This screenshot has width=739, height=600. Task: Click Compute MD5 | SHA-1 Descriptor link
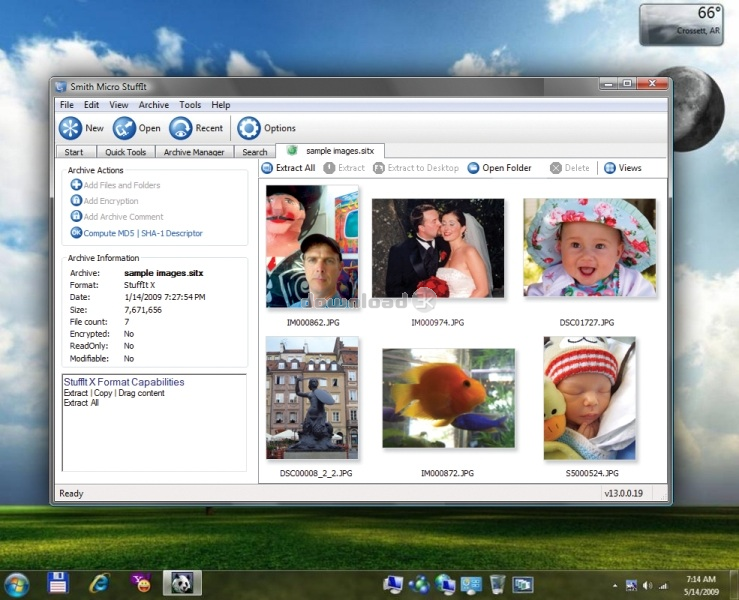coord(143,233)
